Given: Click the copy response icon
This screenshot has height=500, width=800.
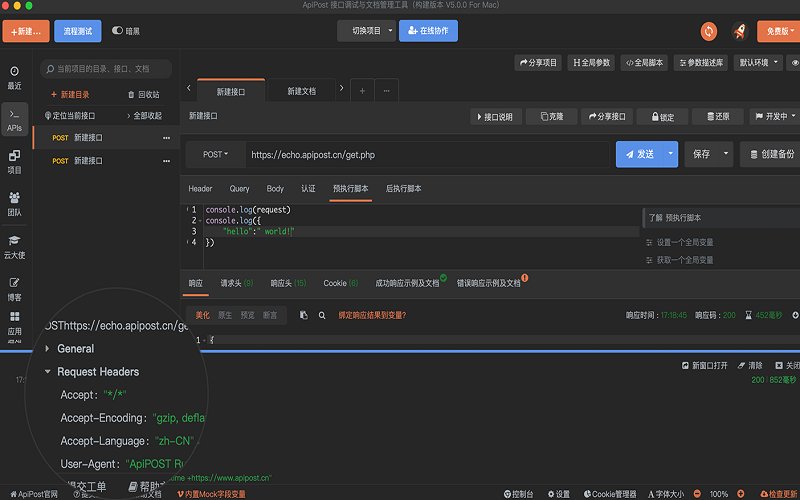Looking at the screenshot, I should pyautogui.click(x=304, y=315).
